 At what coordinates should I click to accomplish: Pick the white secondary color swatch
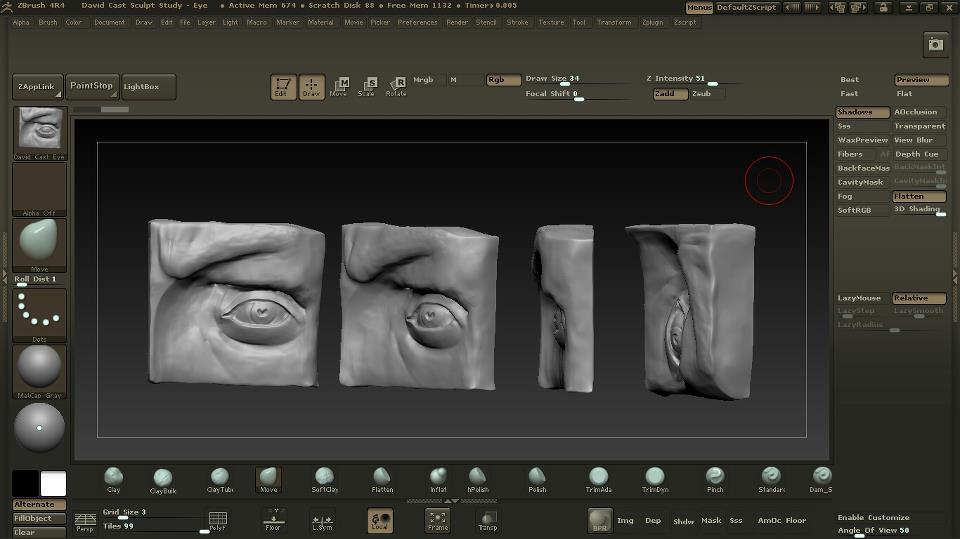click(x=53, y=483)
